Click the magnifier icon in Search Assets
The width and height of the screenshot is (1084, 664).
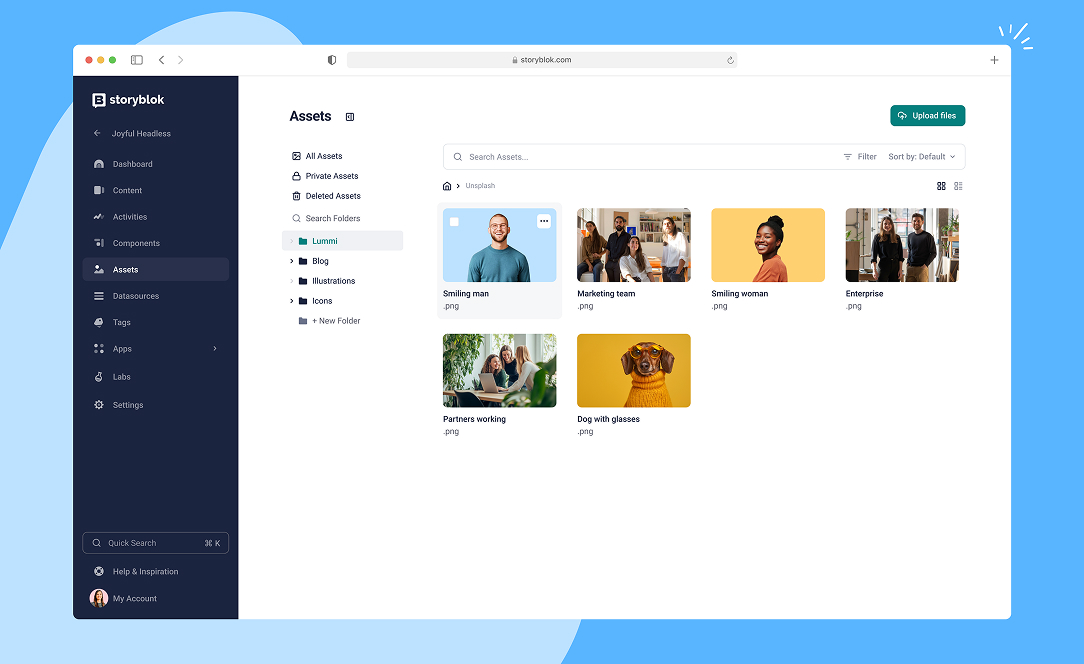tap(458, 157)
